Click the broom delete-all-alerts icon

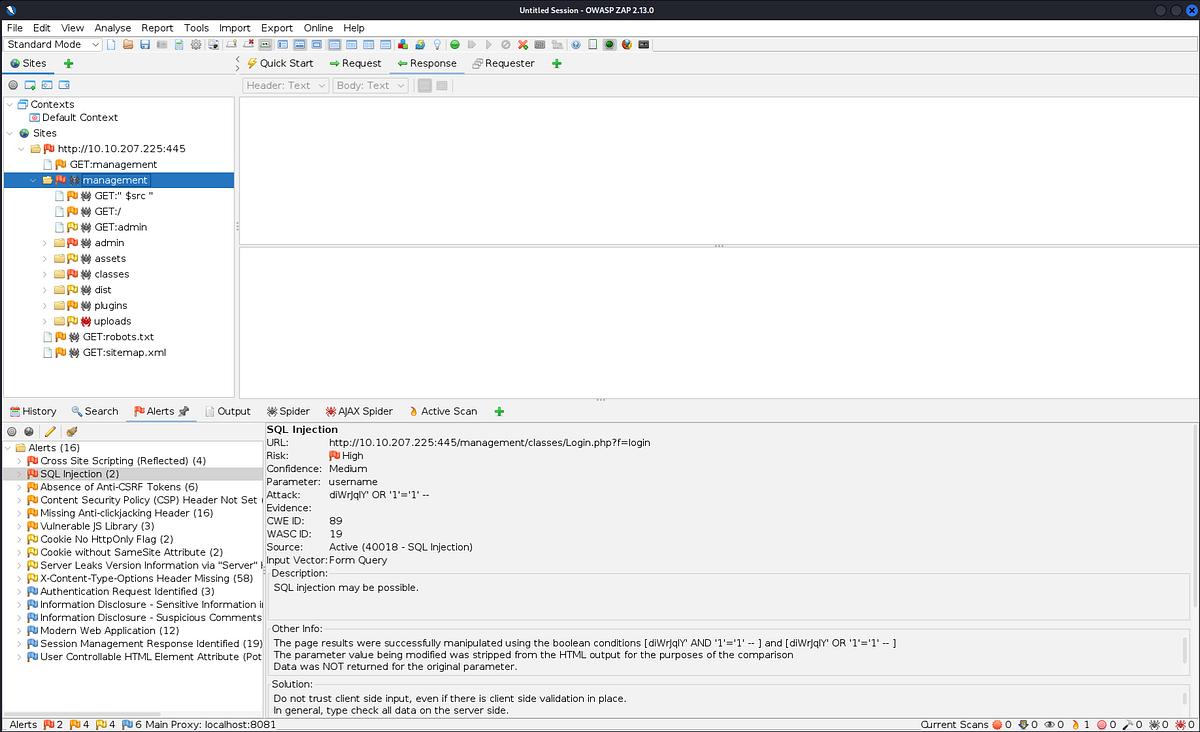pyautogui.click(x=72, y=431)
